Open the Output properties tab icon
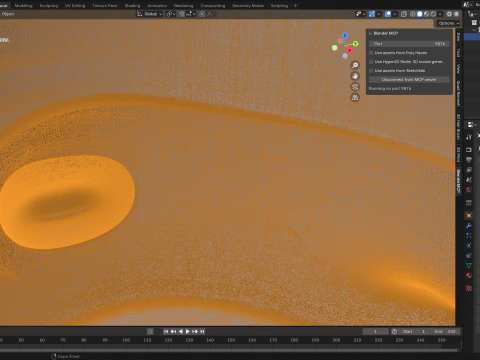The height and width of the screenshot is (360, 480). (469, 160)
